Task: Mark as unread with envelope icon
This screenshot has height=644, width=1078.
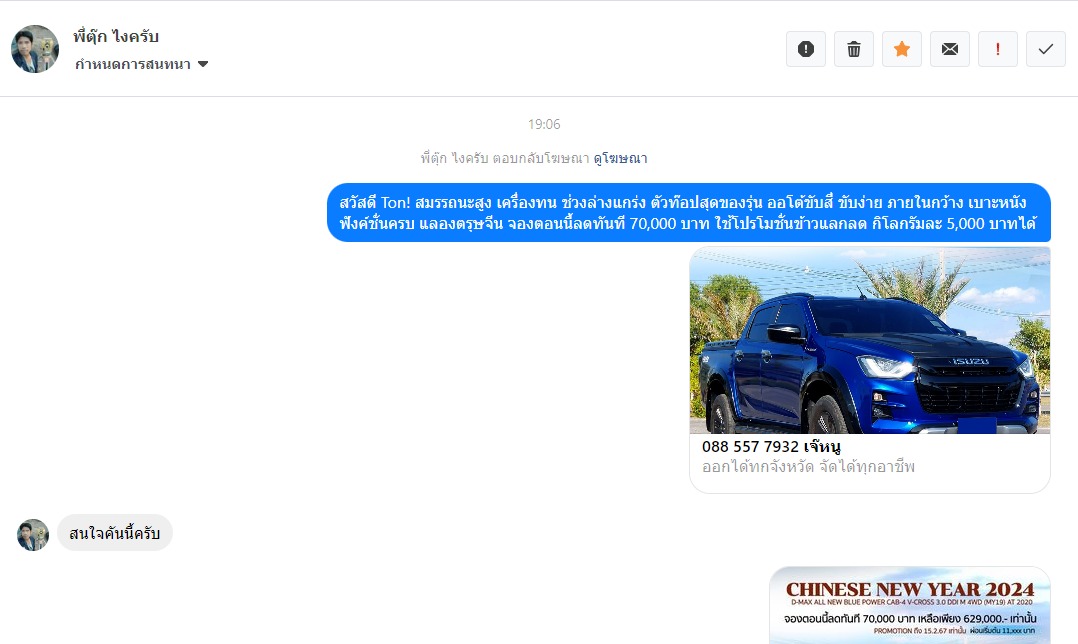Action: [950, 49]
